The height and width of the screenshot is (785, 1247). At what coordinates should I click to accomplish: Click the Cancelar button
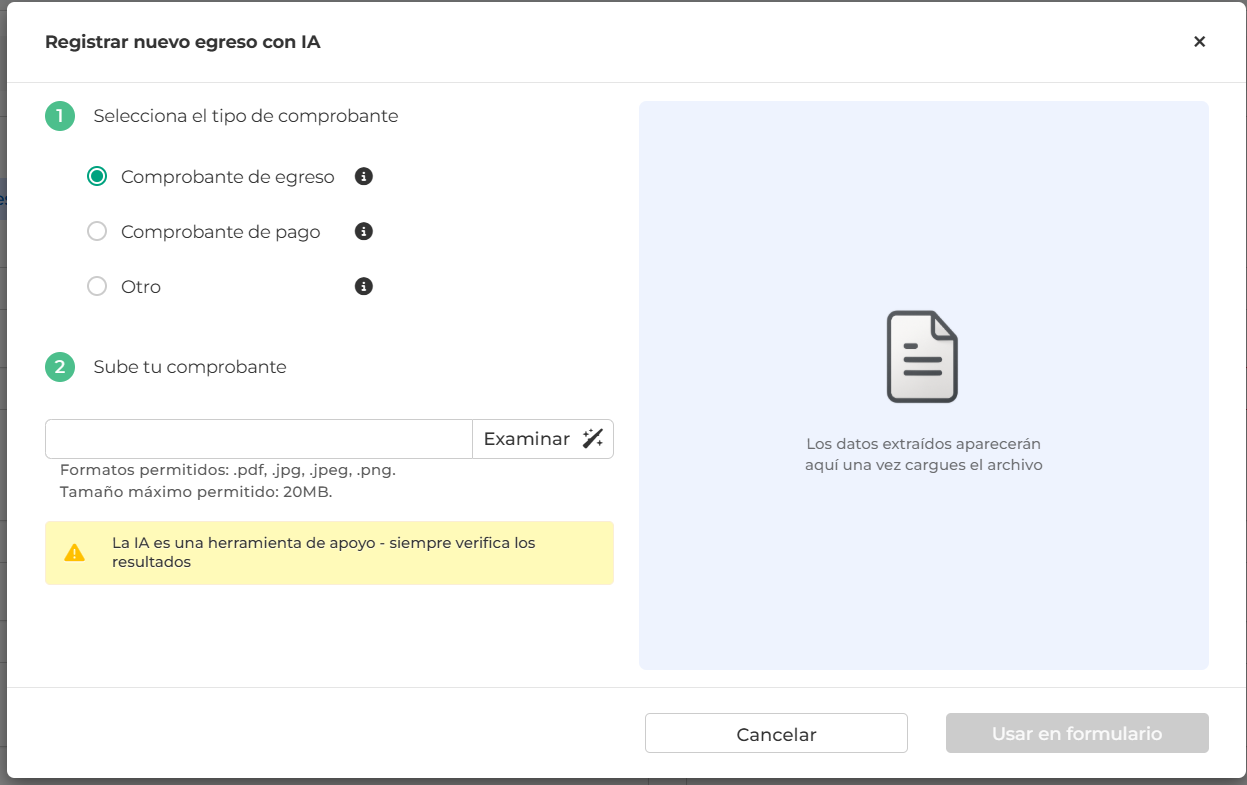pos(776,734)
